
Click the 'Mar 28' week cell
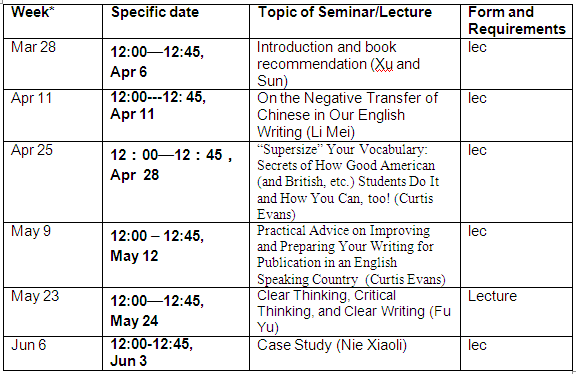click(53, 64)
